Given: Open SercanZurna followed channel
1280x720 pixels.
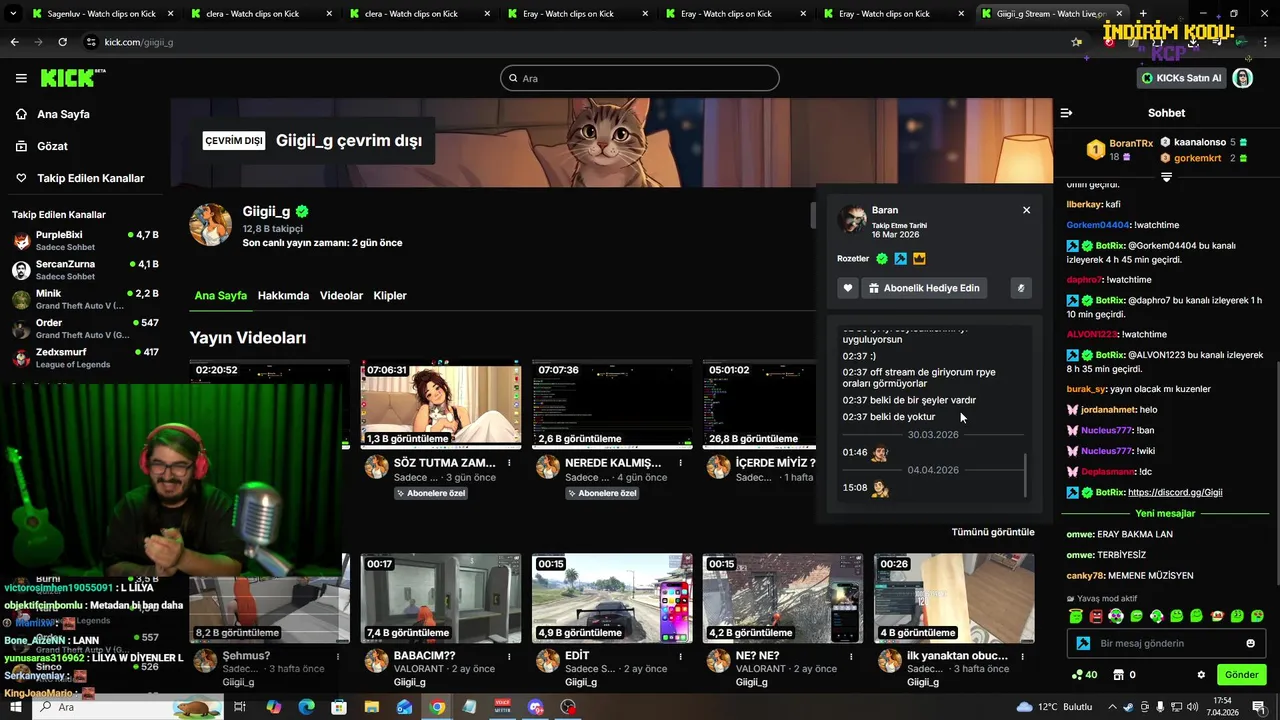Looking at the screenshot, I should pos(85,270).
